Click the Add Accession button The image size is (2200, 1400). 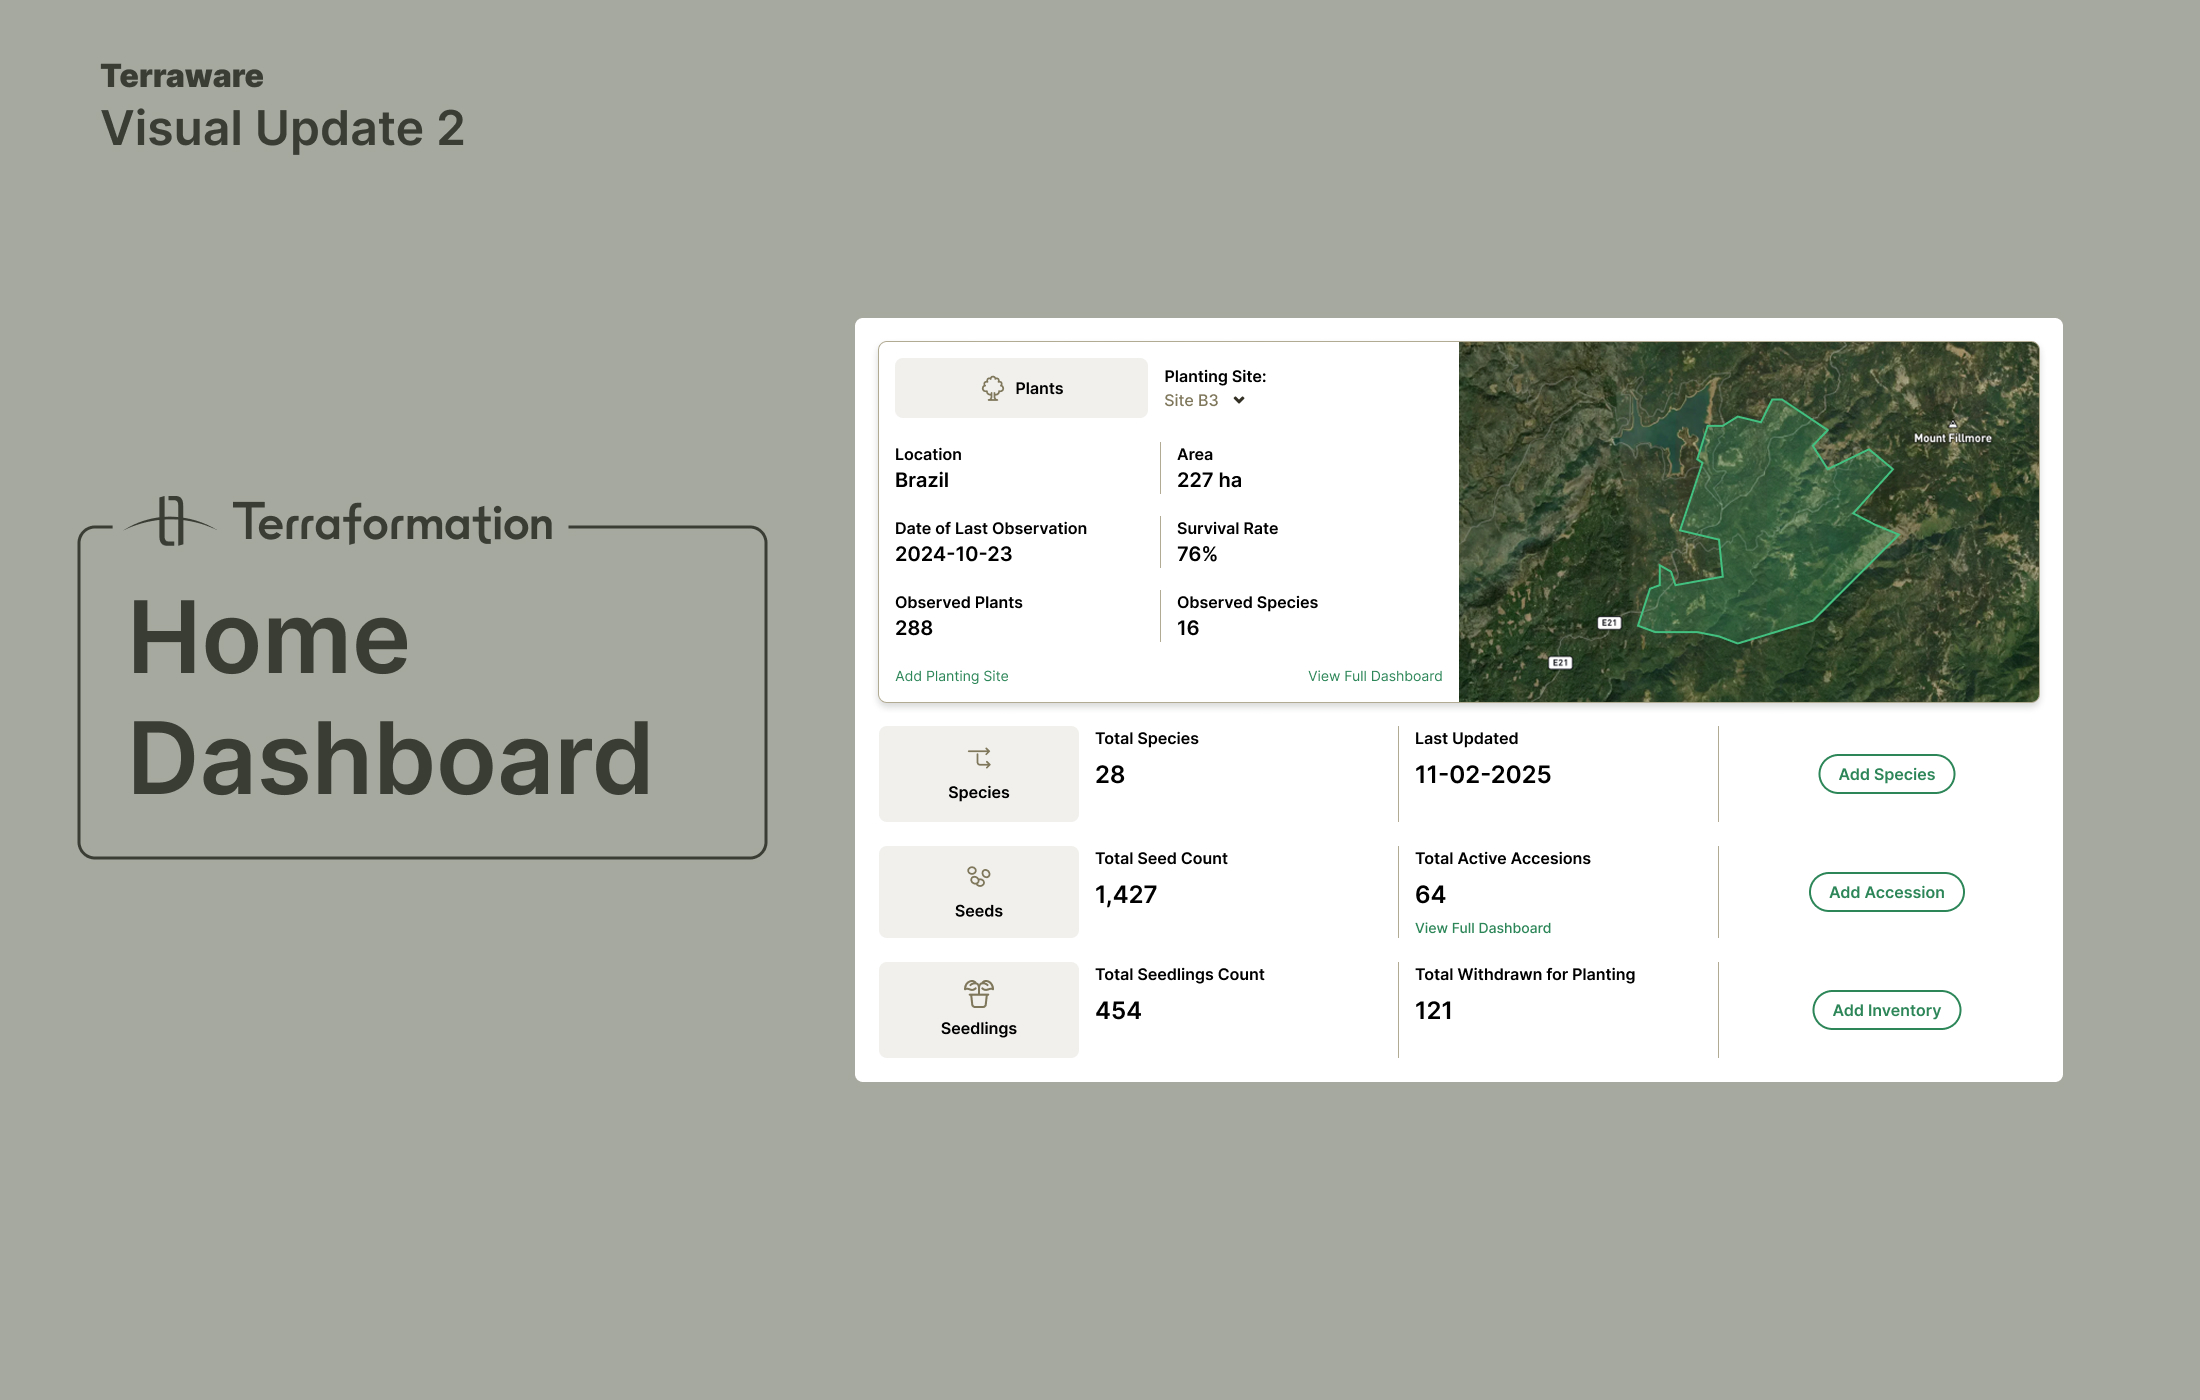click(x=1886, y=892)
